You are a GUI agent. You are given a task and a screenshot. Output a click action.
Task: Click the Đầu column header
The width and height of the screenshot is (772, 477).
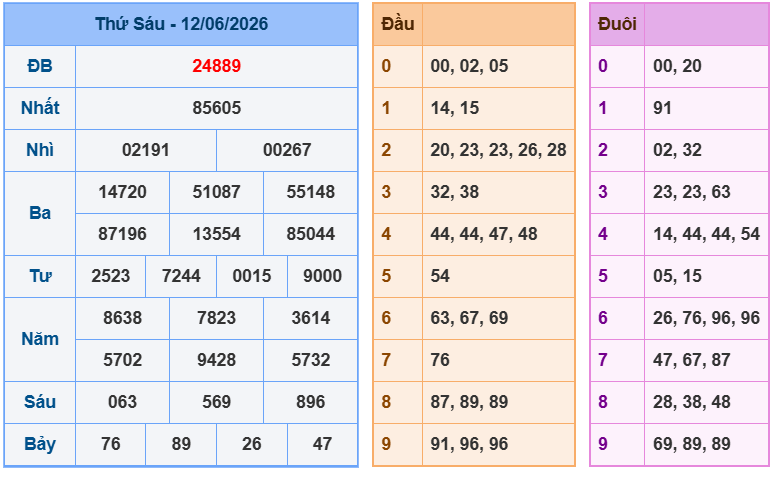point(398,24)
